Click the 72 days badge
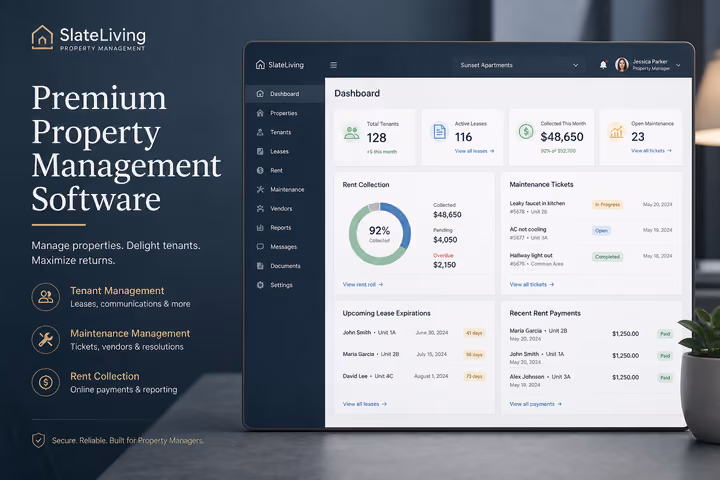This screenshot has width=720, height=480. click(x=474, y=377)
